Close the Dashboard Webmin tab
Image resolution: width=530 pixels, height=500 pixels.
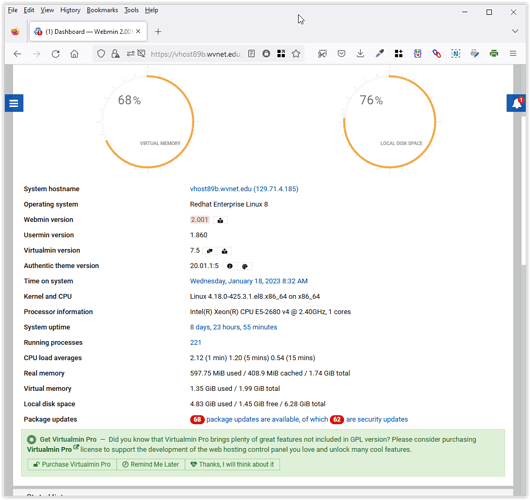point(138,31)
